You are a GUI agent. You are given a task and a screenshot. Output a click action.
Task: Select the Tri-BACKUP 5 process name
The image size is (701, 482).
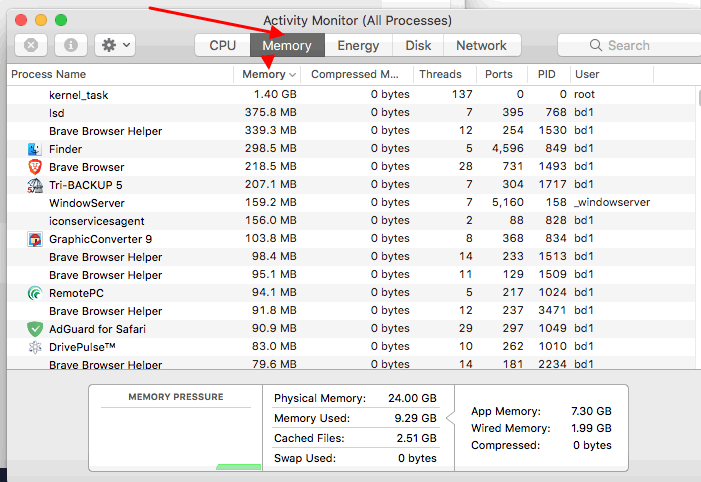click(x=85, y=185)
